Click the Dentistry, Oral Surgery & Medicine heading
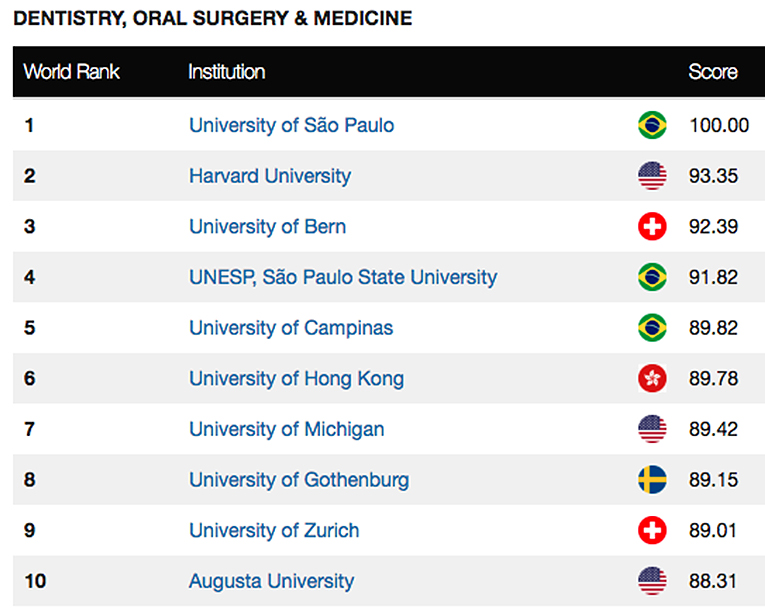 pos(212,18)
